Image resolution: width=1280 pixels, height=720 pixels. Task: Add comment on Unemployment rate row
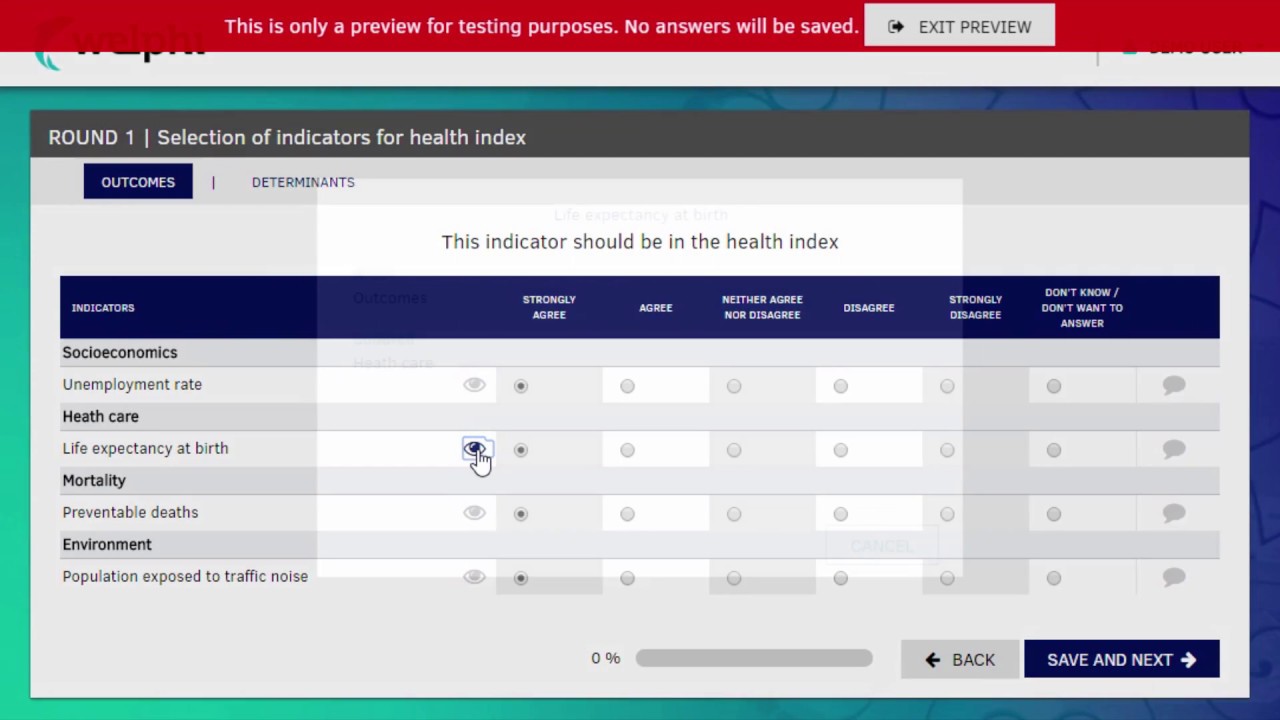coord(1173,385)
